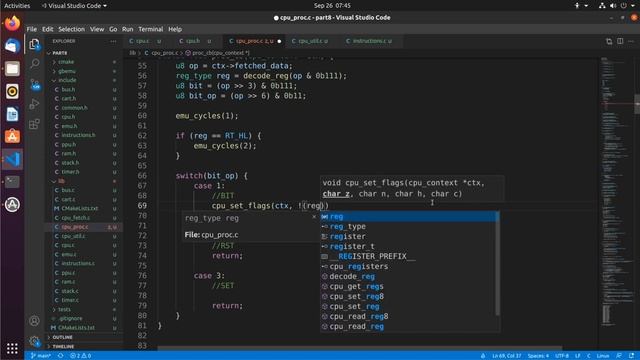Close the suggestion details panel

313,217
